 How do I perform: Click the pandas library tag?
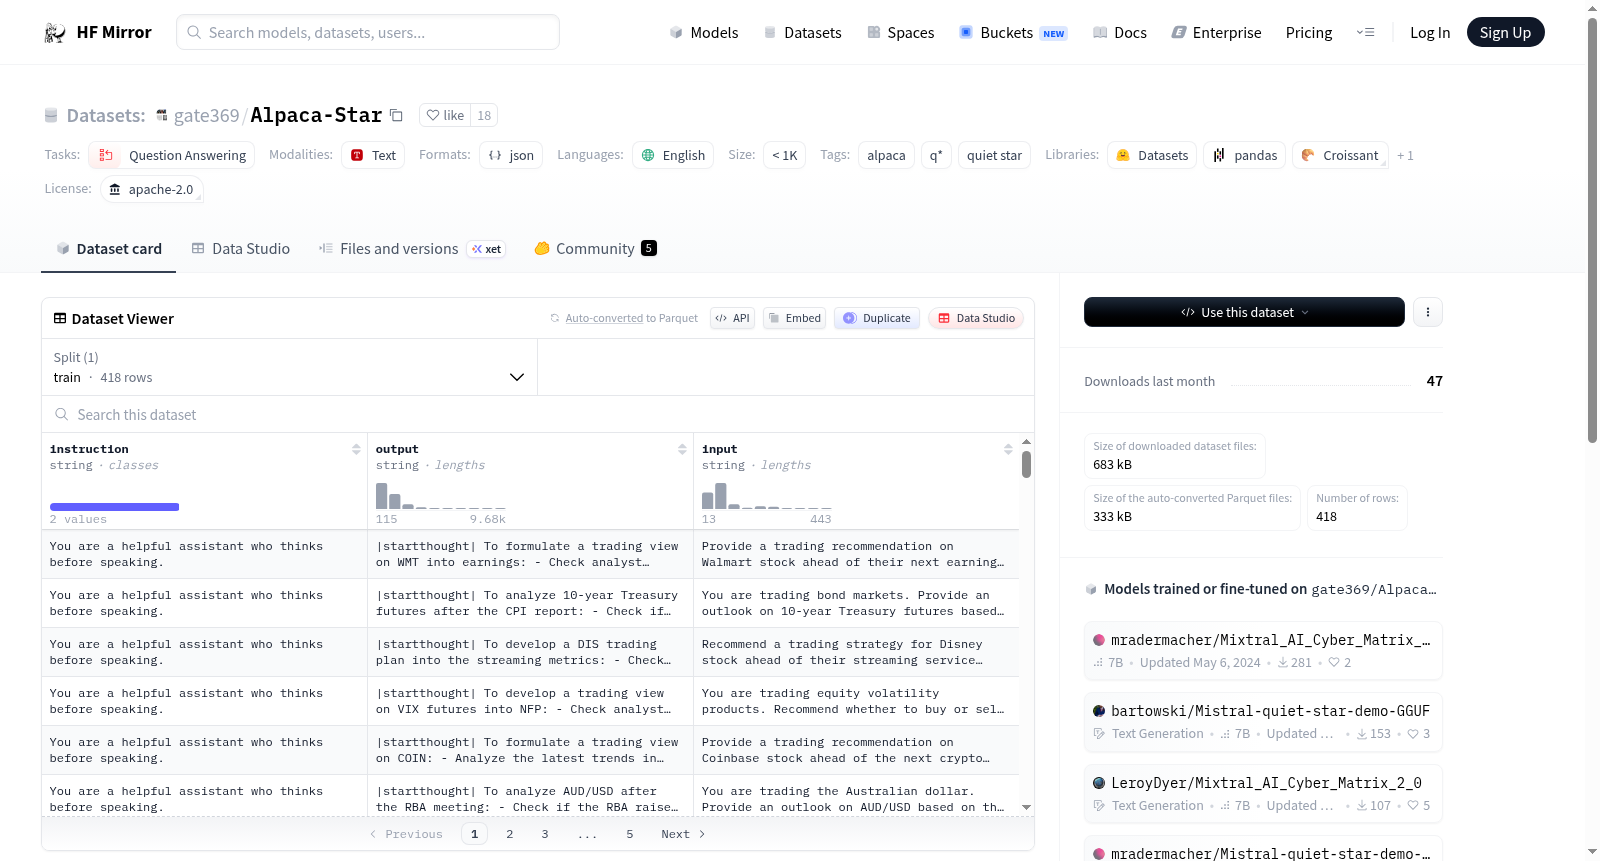coord(1245,155)
